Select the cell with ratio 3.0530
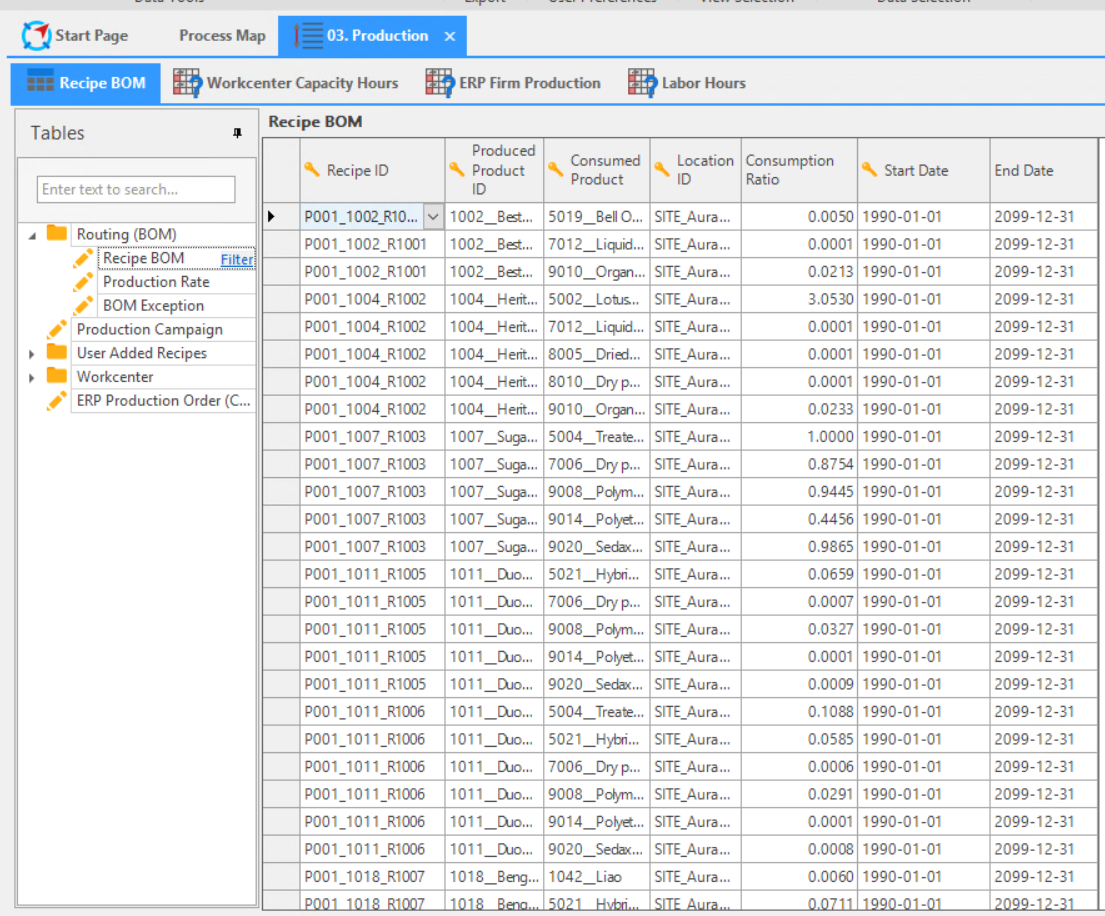Image resolution: width=1105 pixels, height=916 pixels. coord(799,299)
